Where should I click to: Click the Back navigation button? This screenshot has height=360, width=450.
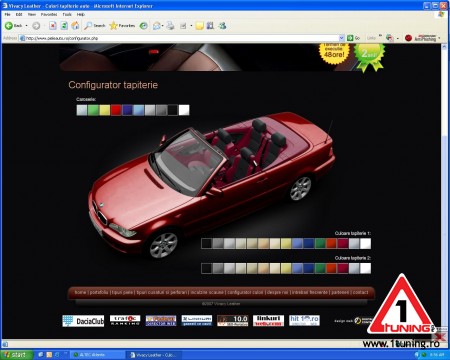point(13,26)
